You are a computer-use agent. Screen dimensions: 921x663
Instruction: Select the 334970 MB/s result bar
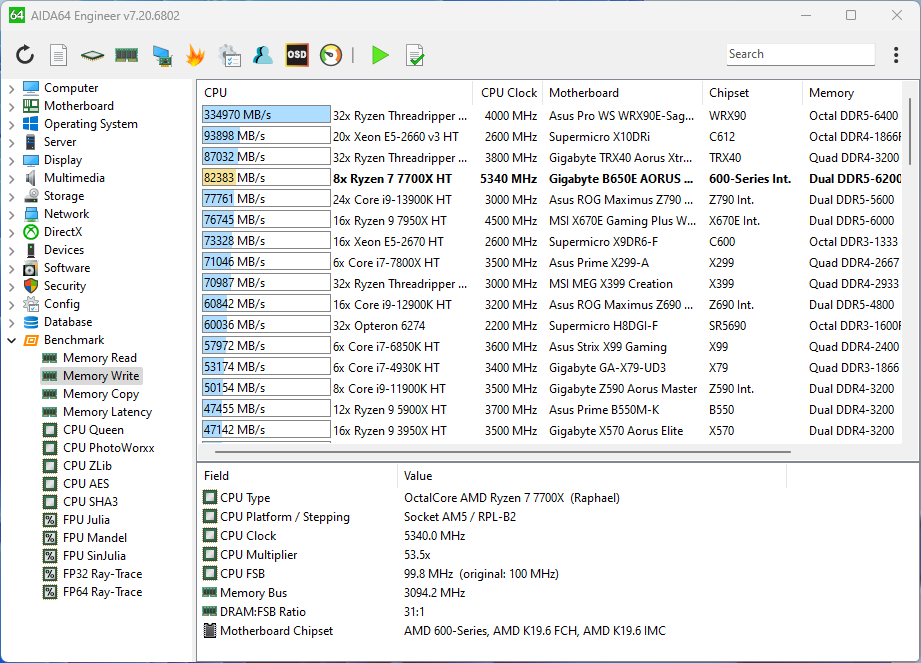tap(266, 115)
